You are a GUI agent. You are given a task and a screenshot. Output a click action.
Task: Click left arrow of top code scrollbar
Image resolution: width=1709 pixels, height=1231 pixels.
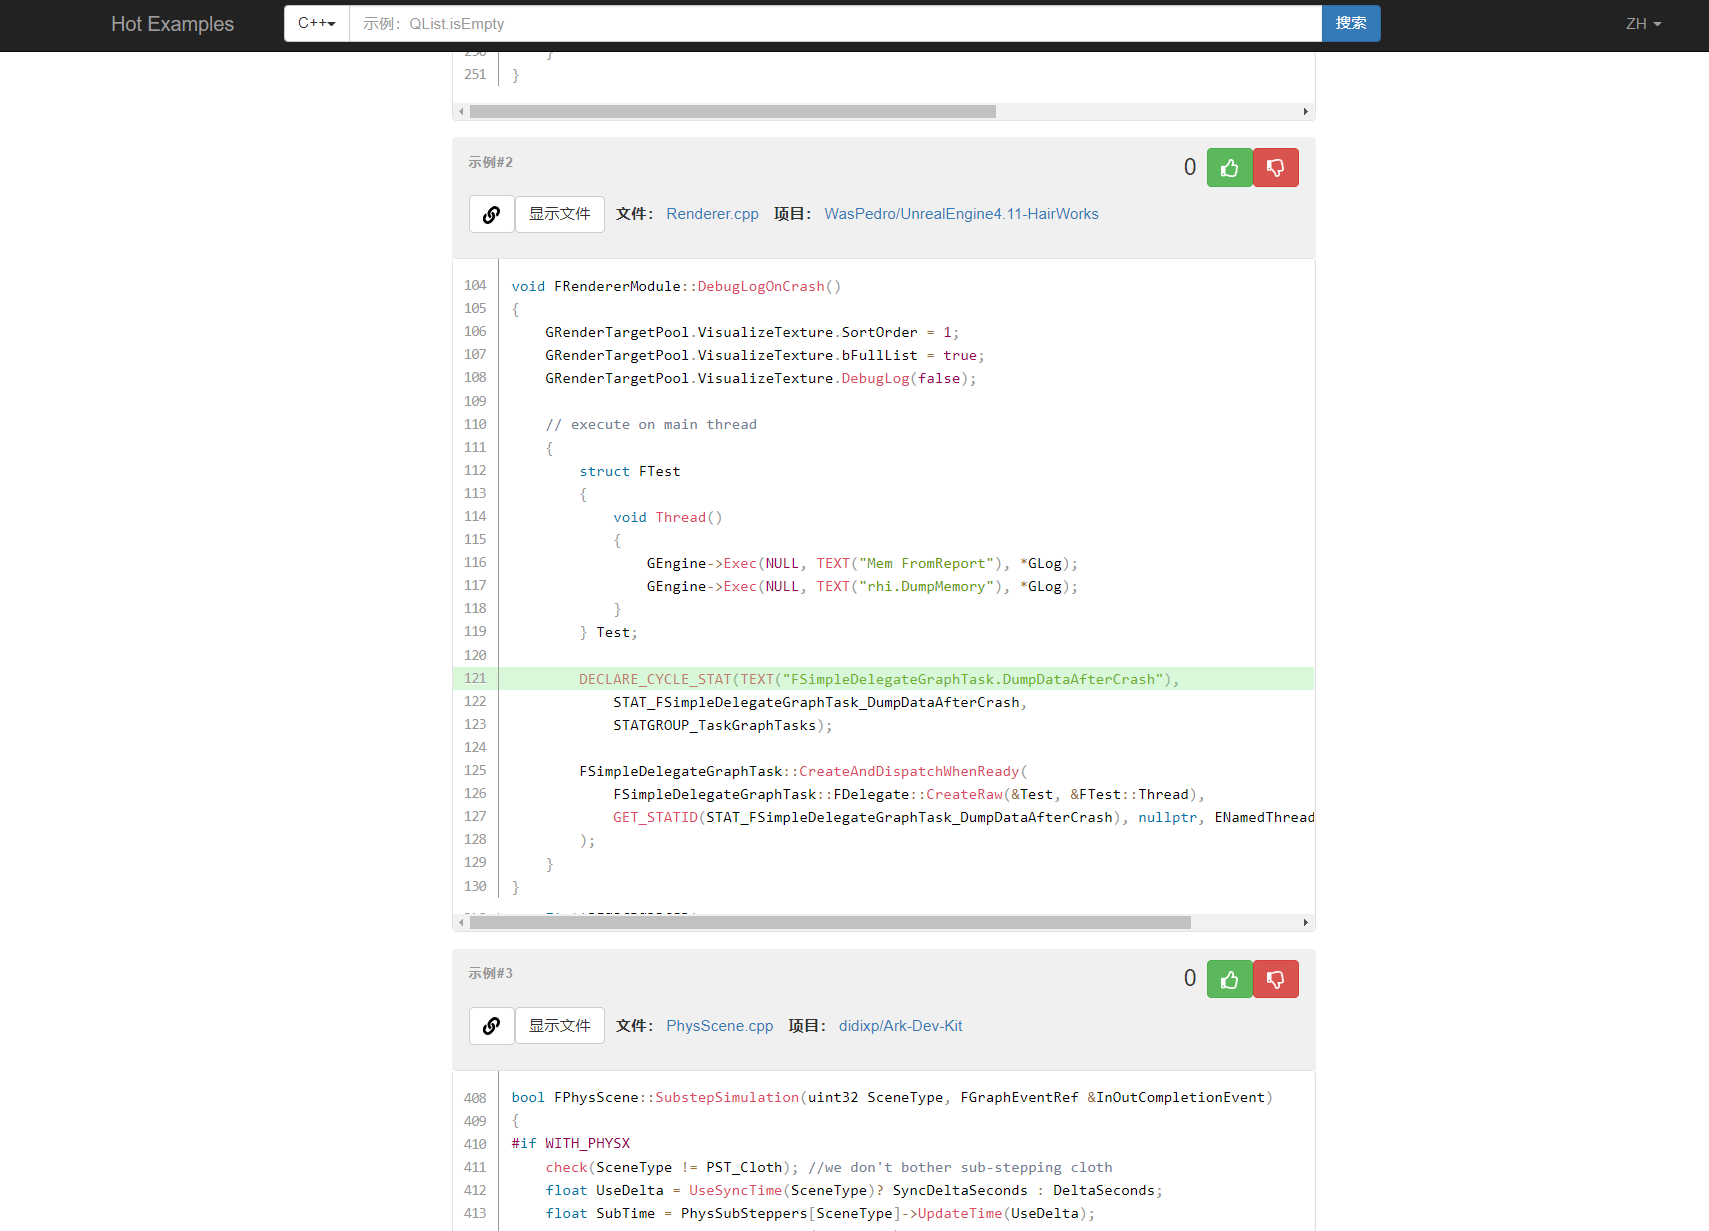(x=461, y=112)
